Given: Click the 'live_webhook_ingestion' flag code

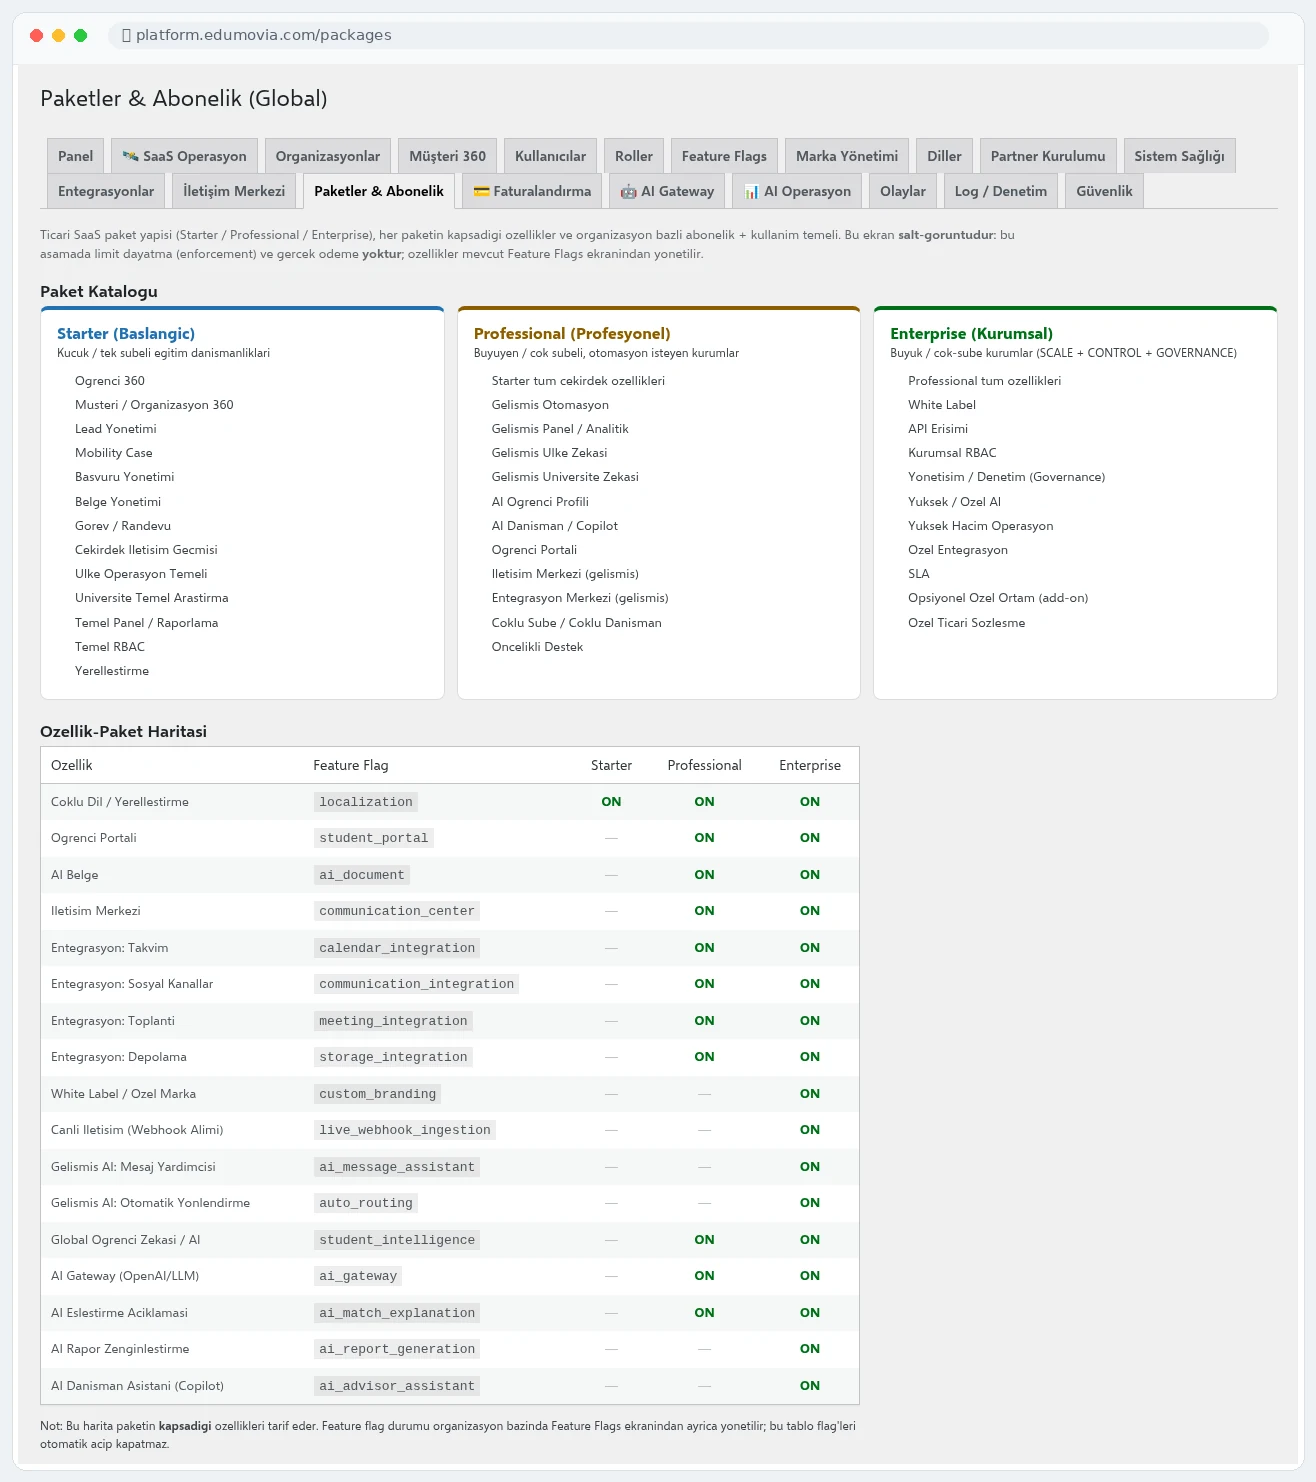Looking at the screenshot, I should (x=405, y=1130).
